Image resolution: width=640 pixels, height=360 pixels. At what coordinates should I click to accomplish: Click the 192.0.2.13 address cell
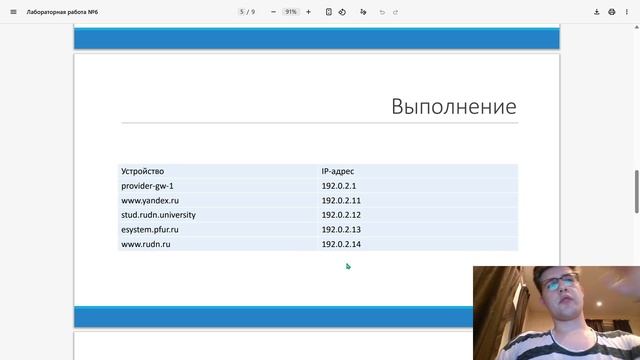(x=418, y=229)
